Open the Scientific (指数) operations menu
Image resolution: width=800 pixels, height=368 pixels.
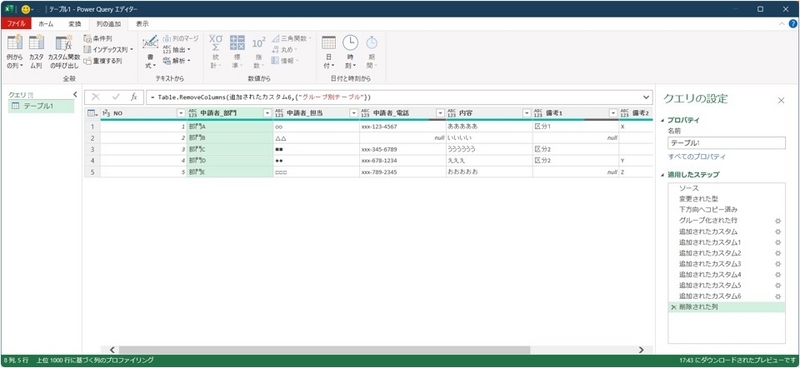[x=259, y=52]
